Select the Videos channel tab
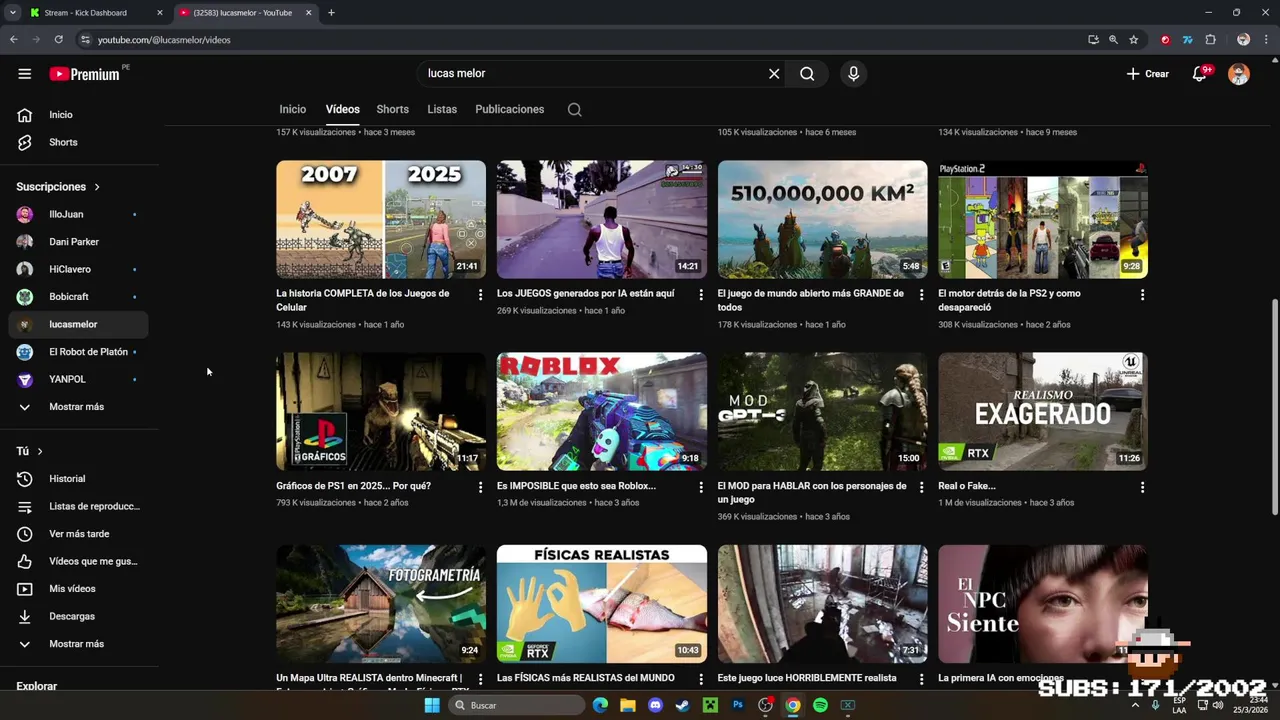This screenshot has height=720, width=1280. (x=342, y=110)
